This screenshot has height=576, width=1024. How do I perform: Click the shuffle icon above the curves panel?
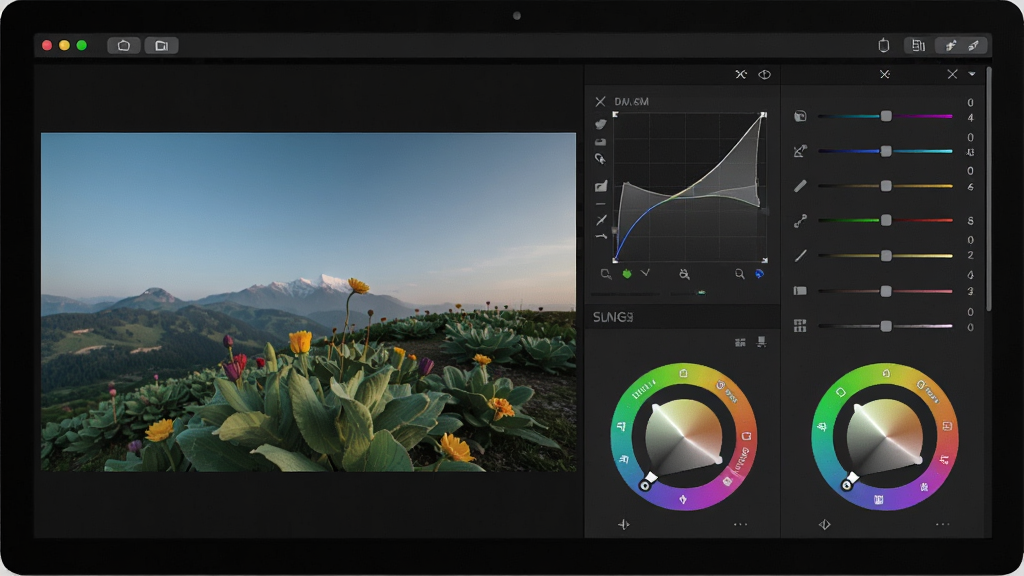pos(741,74)
